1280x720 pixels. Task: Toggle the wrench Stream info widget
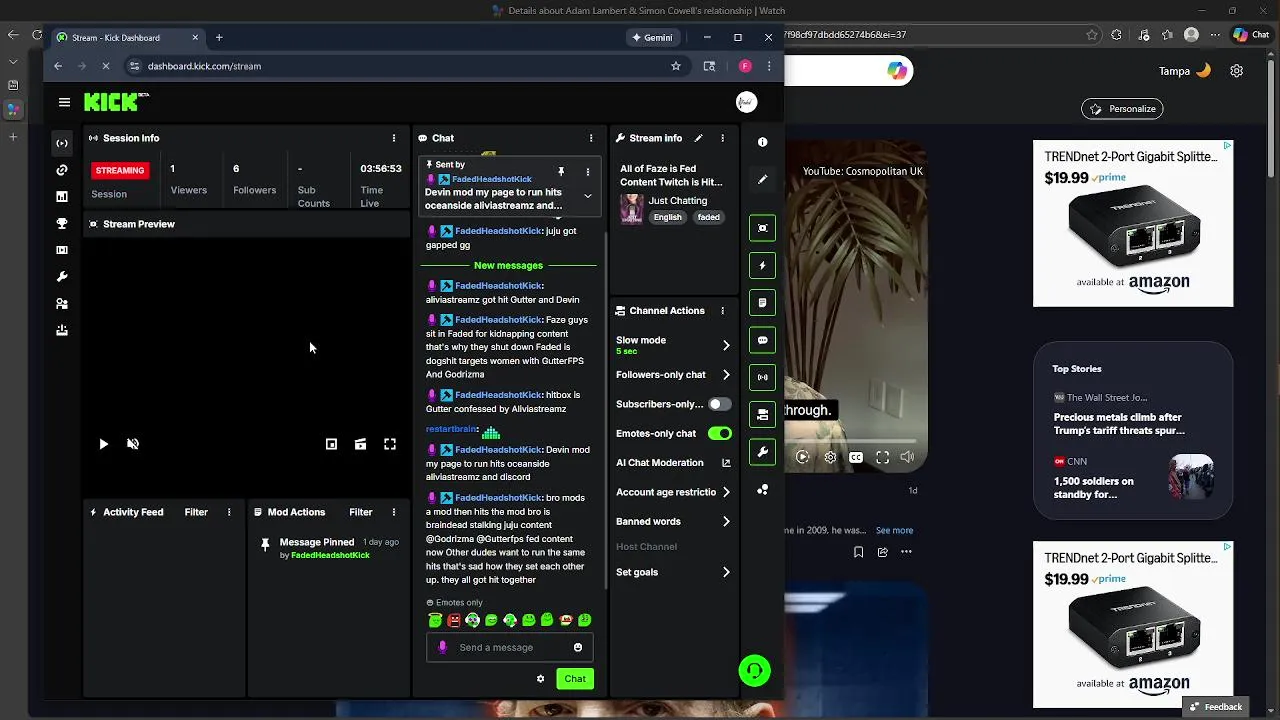tap(762, 452)
